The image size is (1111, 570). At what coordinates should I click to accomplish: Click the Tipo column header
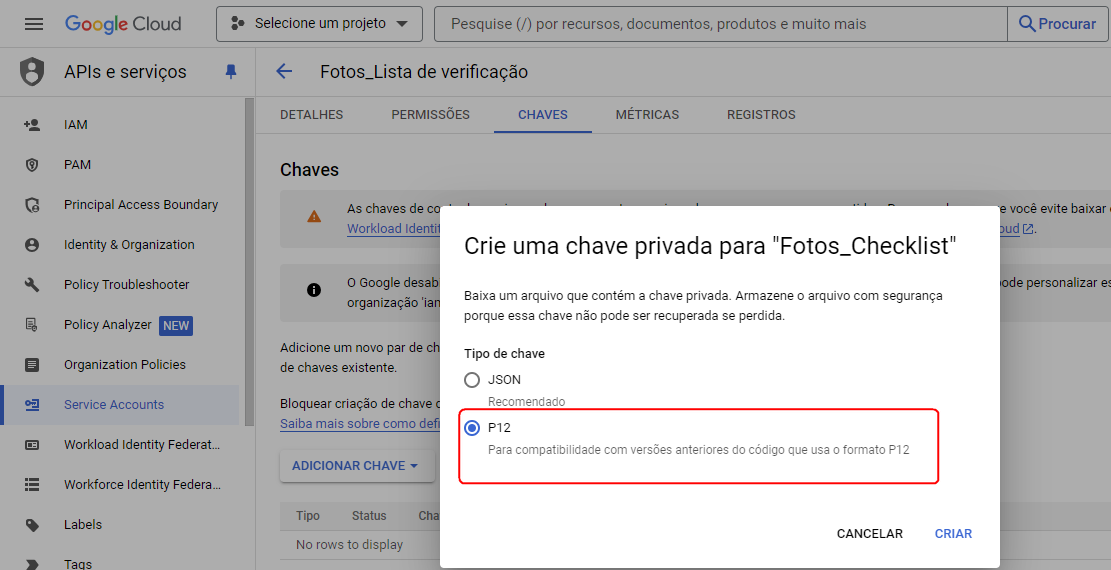point(308,515)
